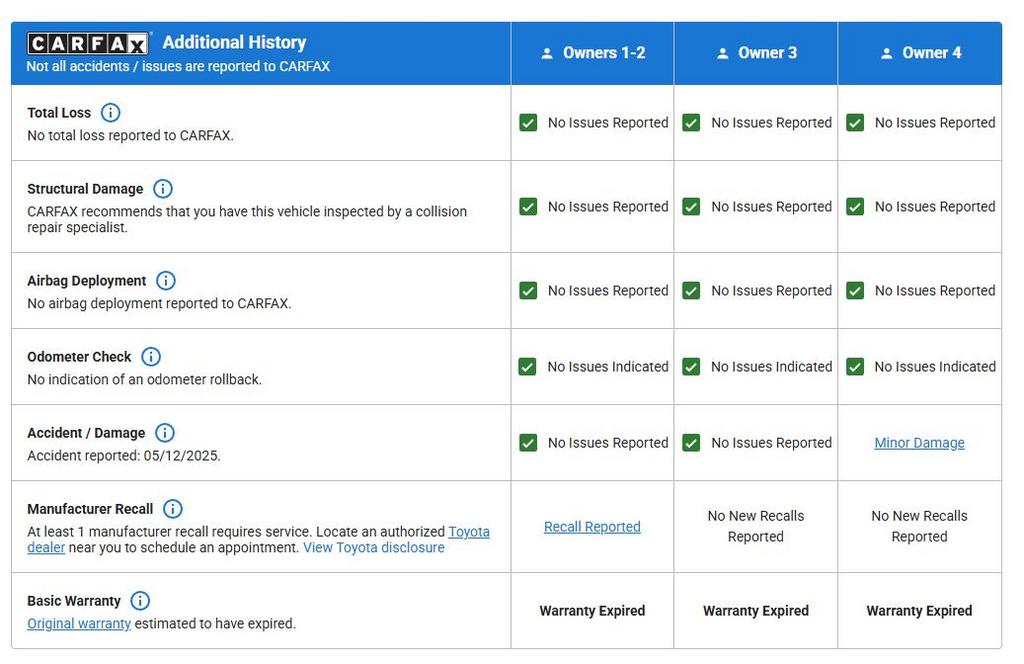Click the CARFAX logo in the header
Screen dimensions: 1024x664
[88, 43]
